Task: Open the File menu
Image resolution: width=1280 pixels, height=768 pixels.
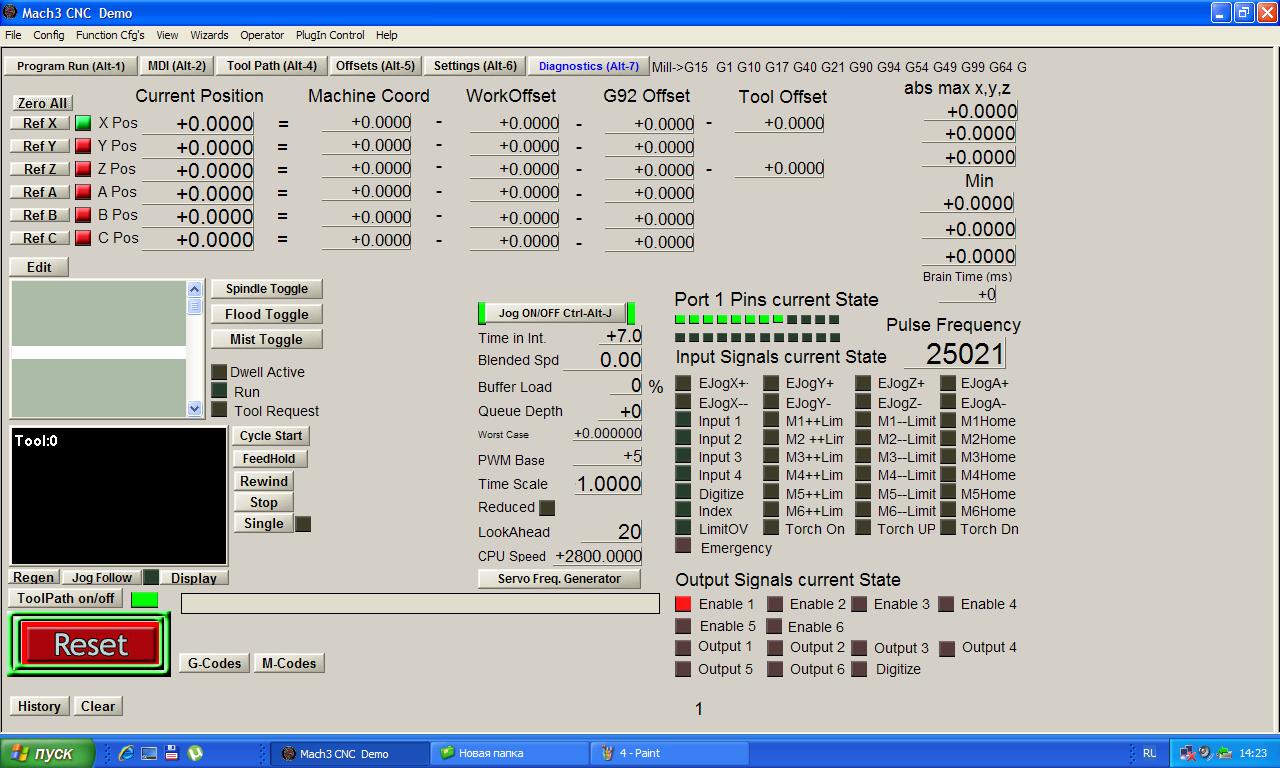Action: 13,35
